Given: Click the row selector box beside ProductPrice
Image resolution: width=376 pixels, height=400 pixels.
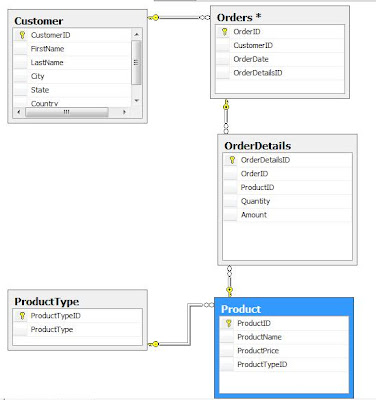Looking at the screenshot, I should point(227,350).
